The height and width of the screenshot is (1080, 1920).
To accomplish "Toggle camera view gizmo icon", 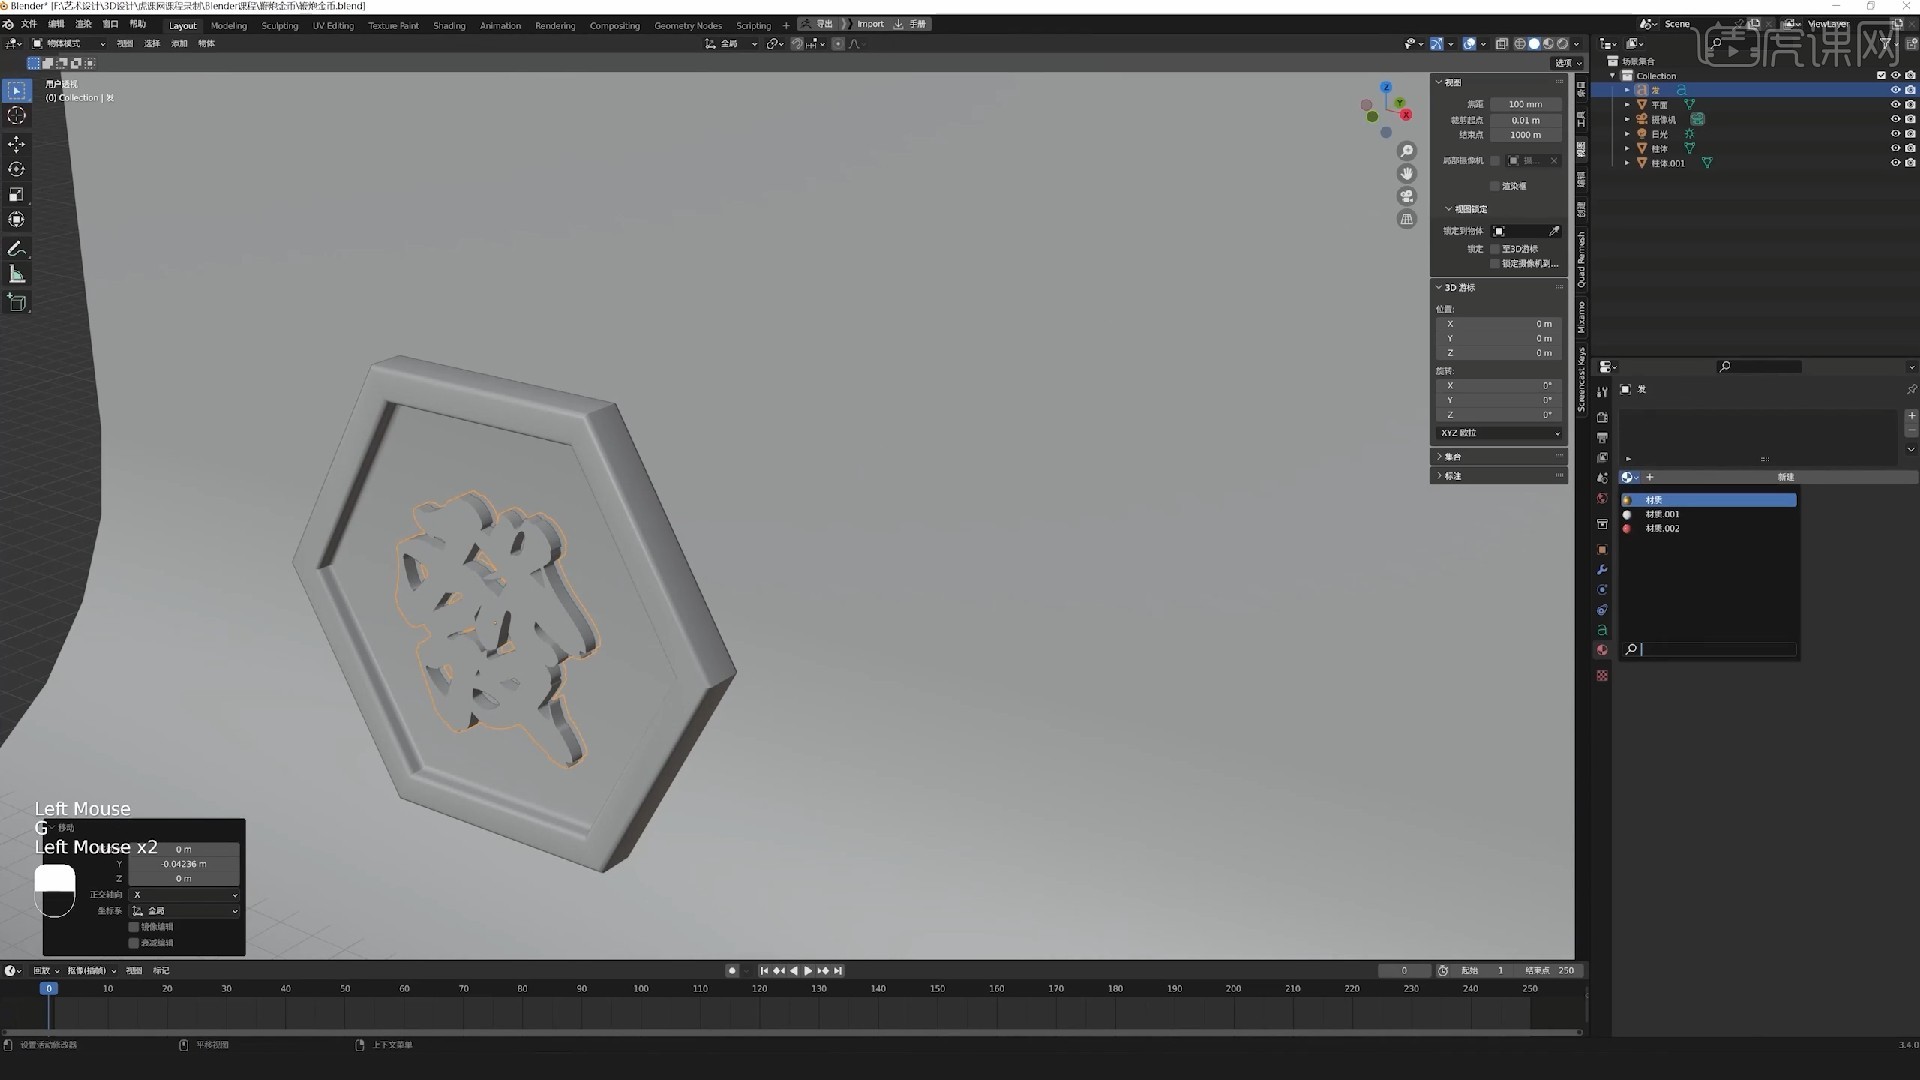I will (x=1407, y=196).
